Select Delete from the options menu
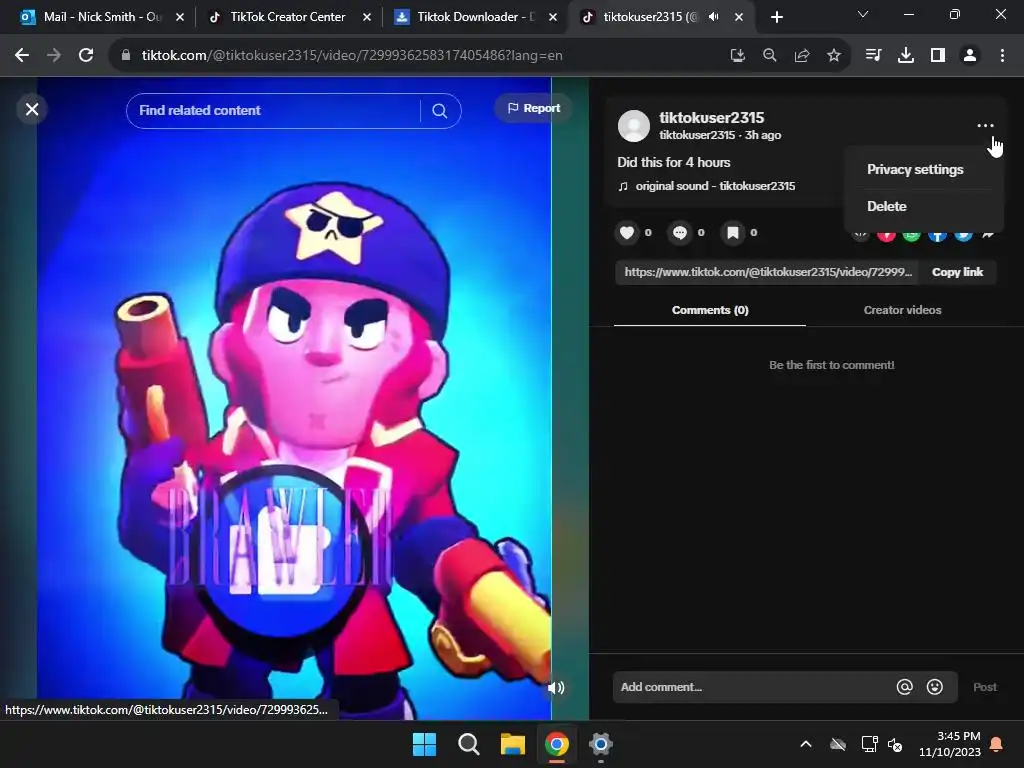Viewport: 1024px width, 768px height. (x=886, y=206)
